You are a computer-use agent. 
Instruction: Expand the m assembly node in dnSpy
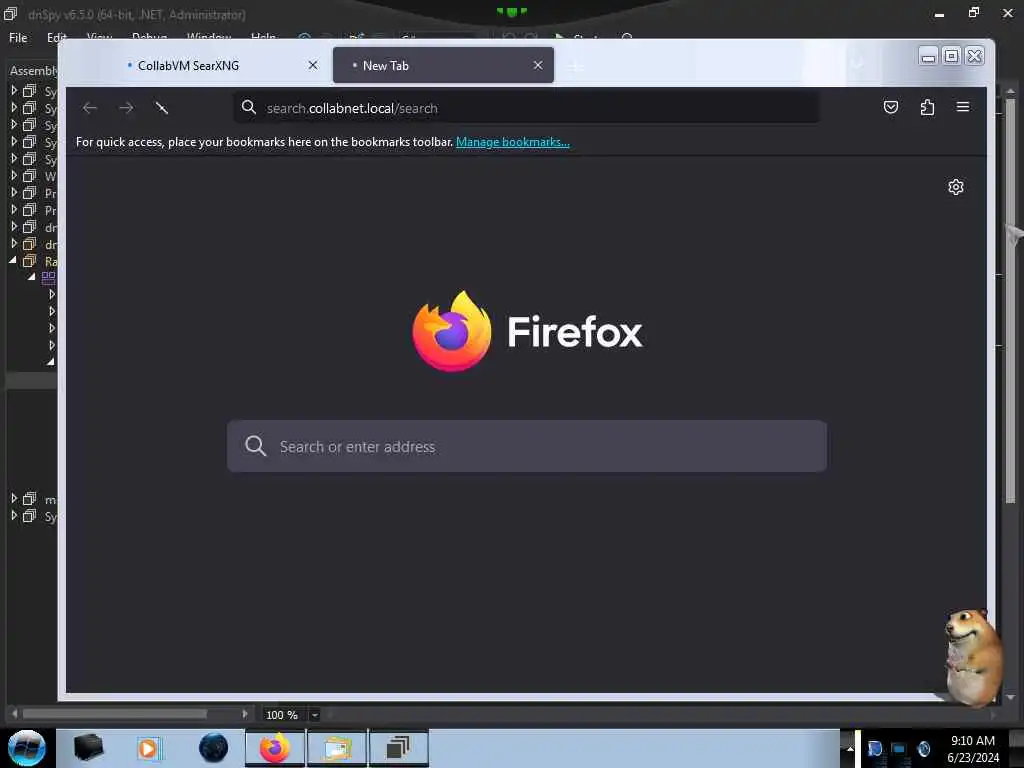point(14,498)
